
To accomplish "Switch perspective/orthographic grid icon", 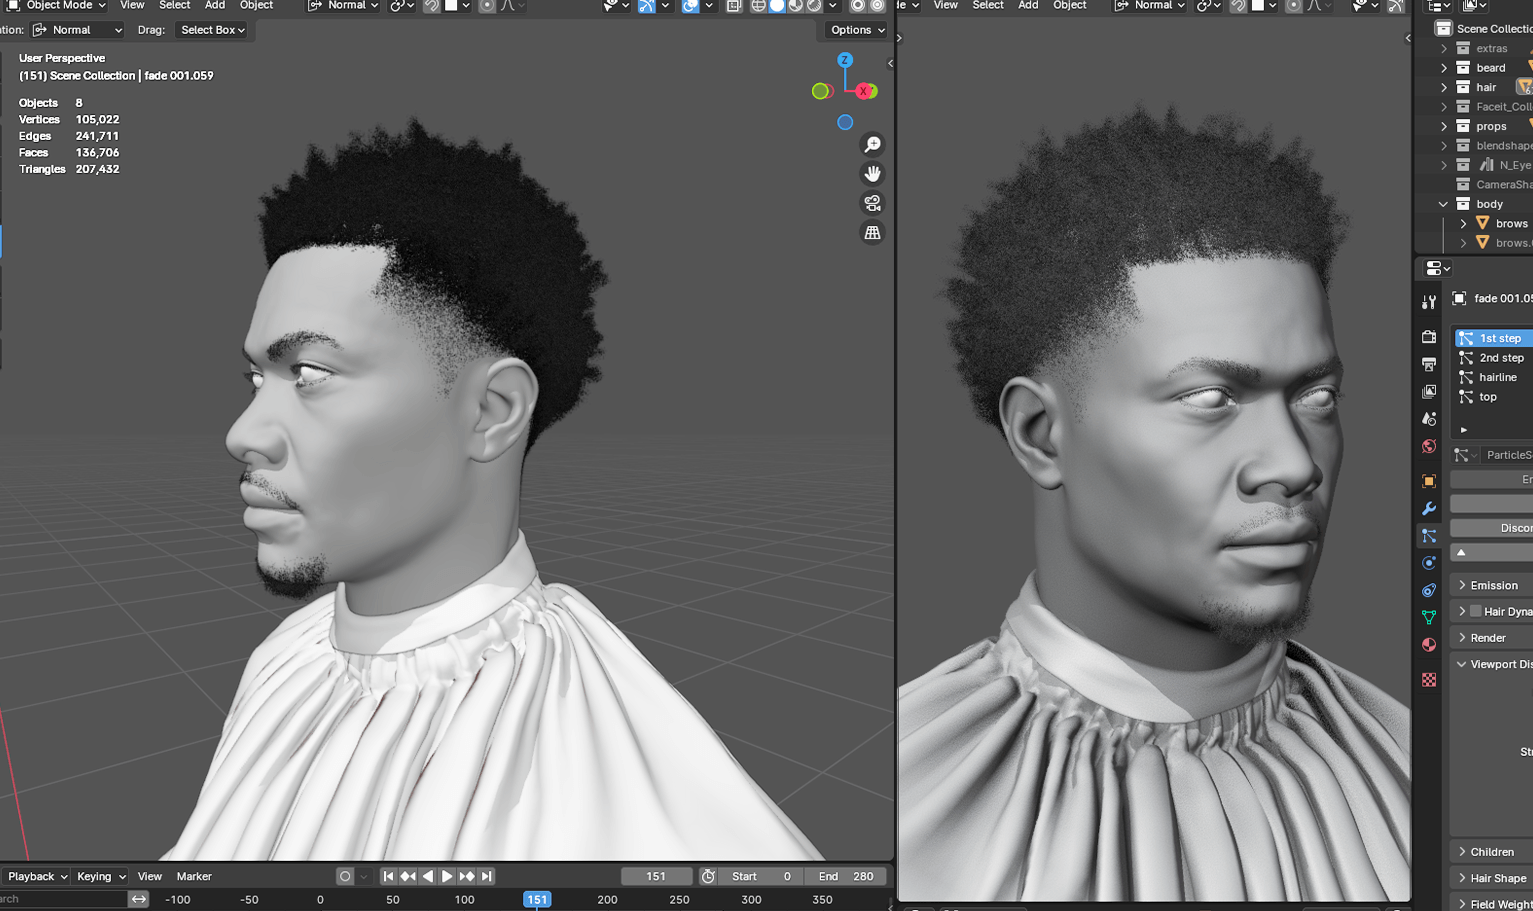I will coord(872,232).
